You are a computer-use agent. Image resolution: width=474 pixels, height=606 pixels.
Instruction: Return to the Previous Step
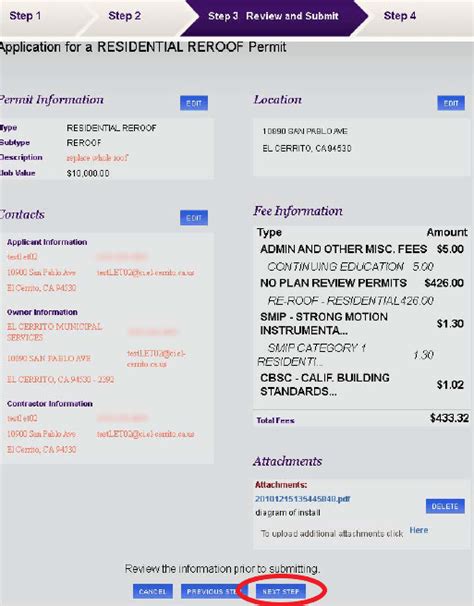click(x=211, y=591)
